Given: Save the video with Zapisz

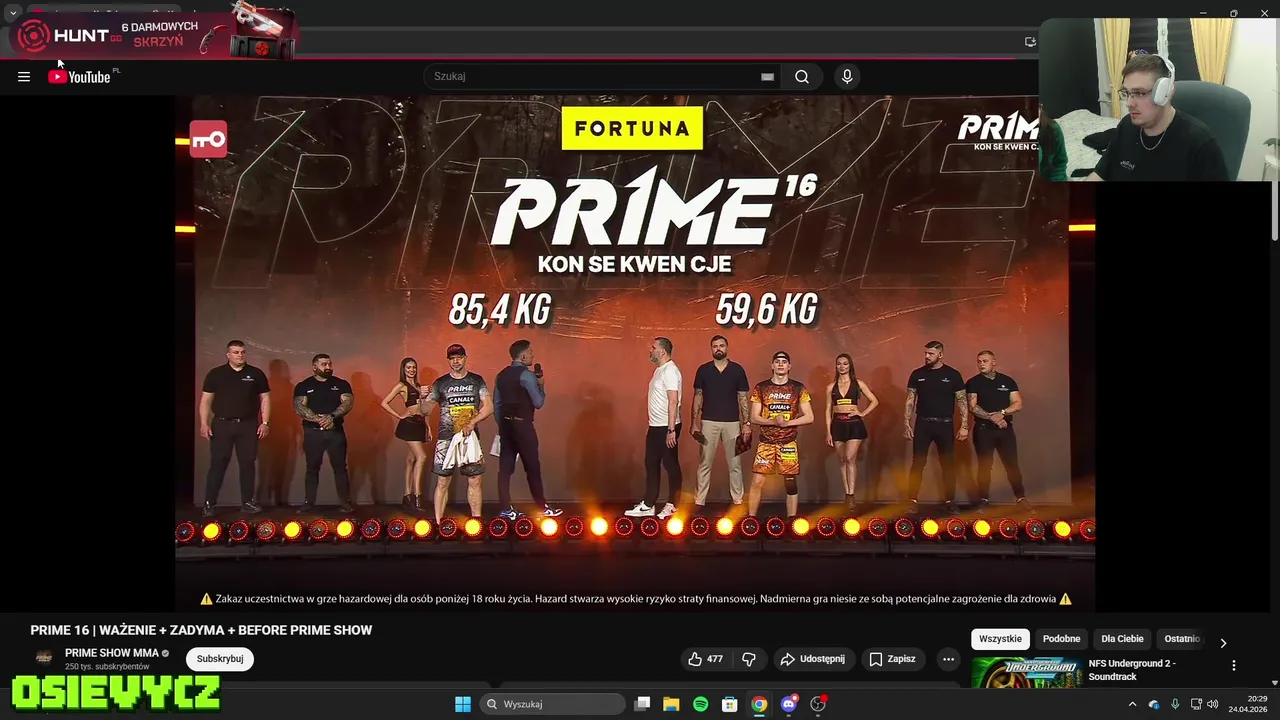Looking at the screenshot, I should pyautogui.click(x=892, y=659).
